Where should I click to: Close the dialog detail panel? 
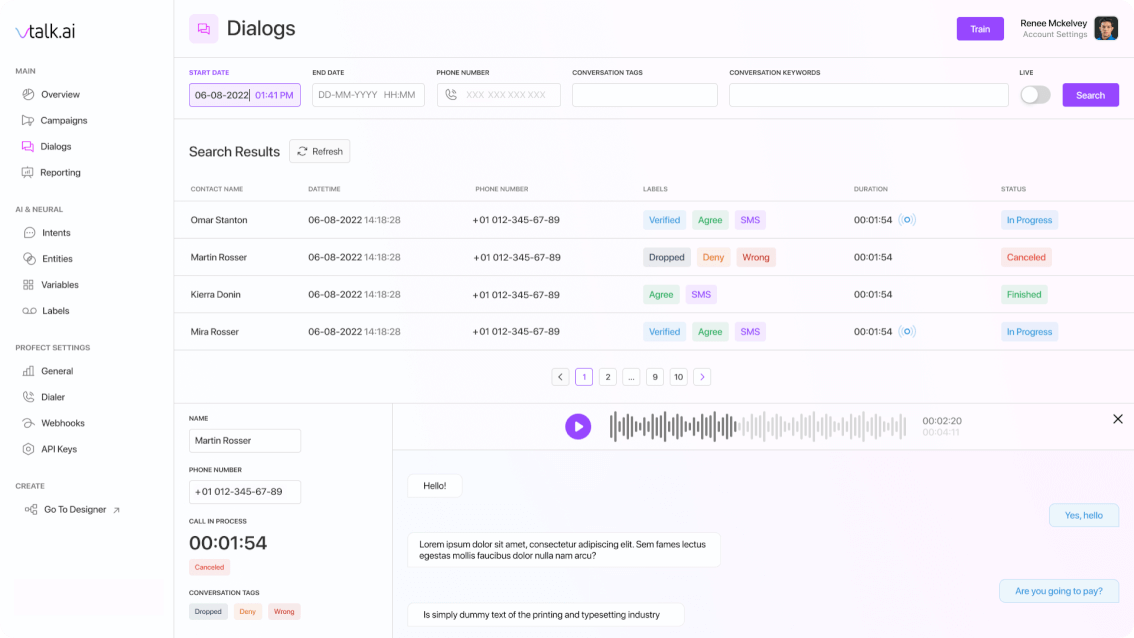tap(1117, 419)
